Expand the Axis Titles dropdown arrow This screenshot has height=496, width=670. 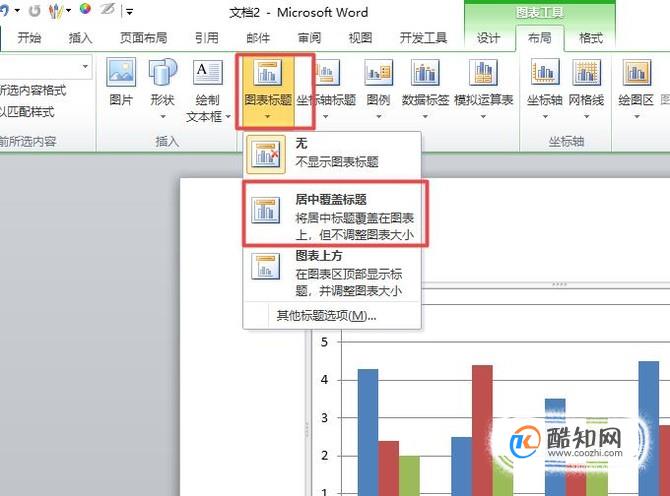tap(326, 116)
